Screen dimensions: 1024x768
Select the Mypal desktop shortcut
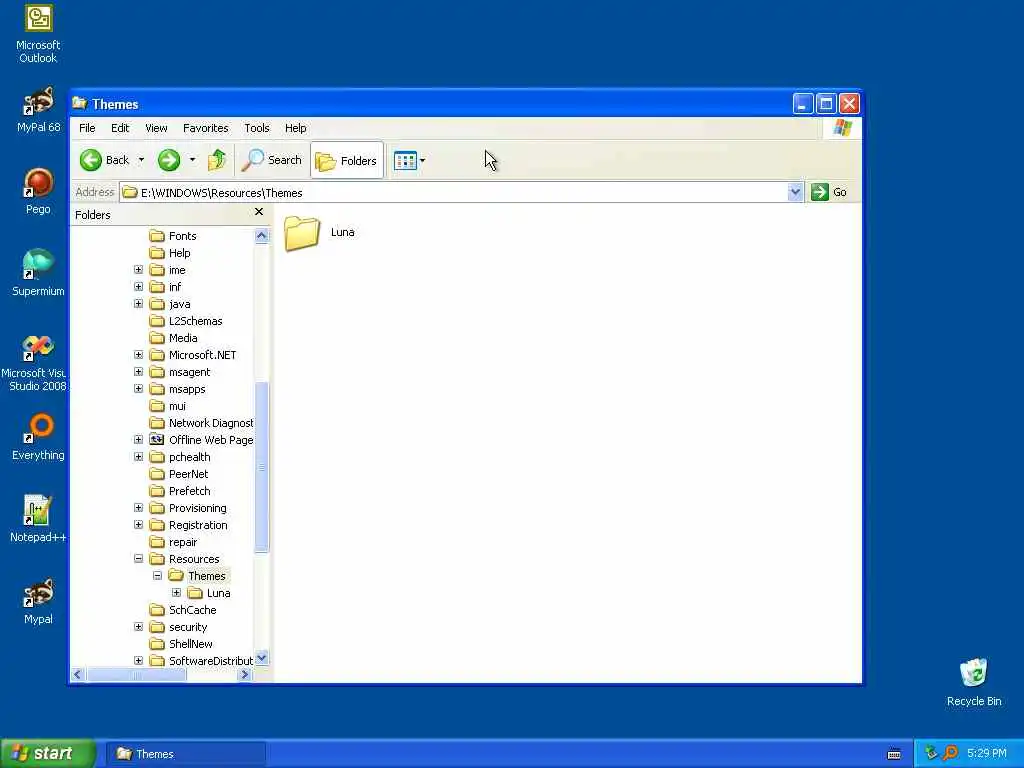[x=38, y=601]
